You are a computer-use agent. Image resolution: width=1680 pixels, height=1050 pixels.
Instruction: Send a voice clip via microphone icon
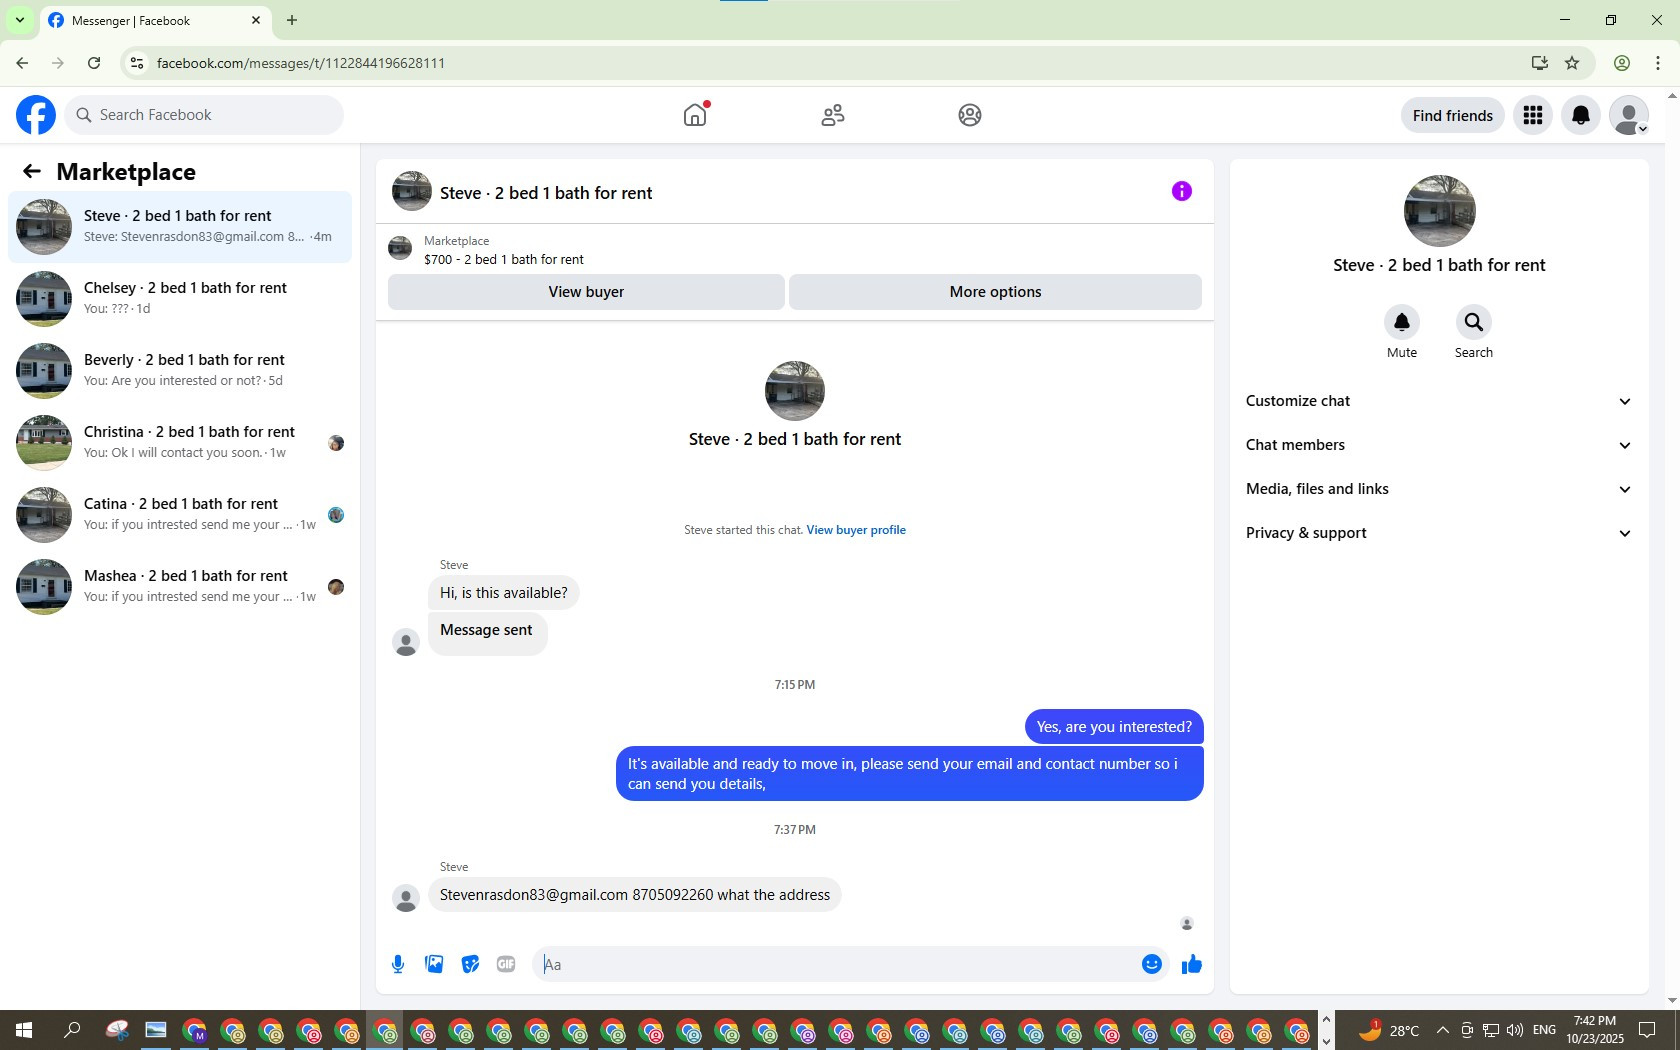pyautogui.click(x=398, y=964)
